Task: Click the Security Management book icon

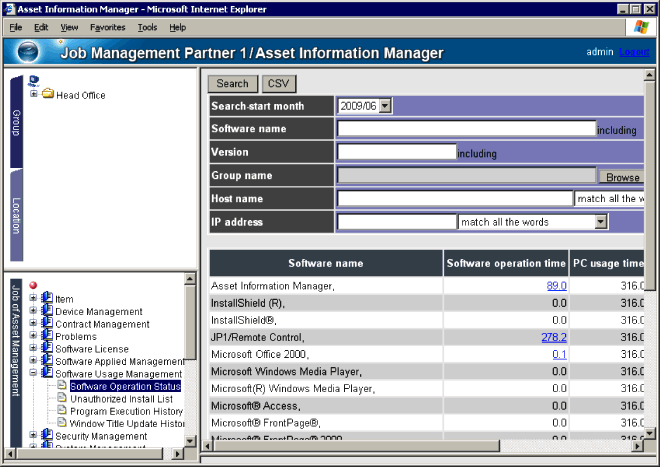Action: [46, 436]
